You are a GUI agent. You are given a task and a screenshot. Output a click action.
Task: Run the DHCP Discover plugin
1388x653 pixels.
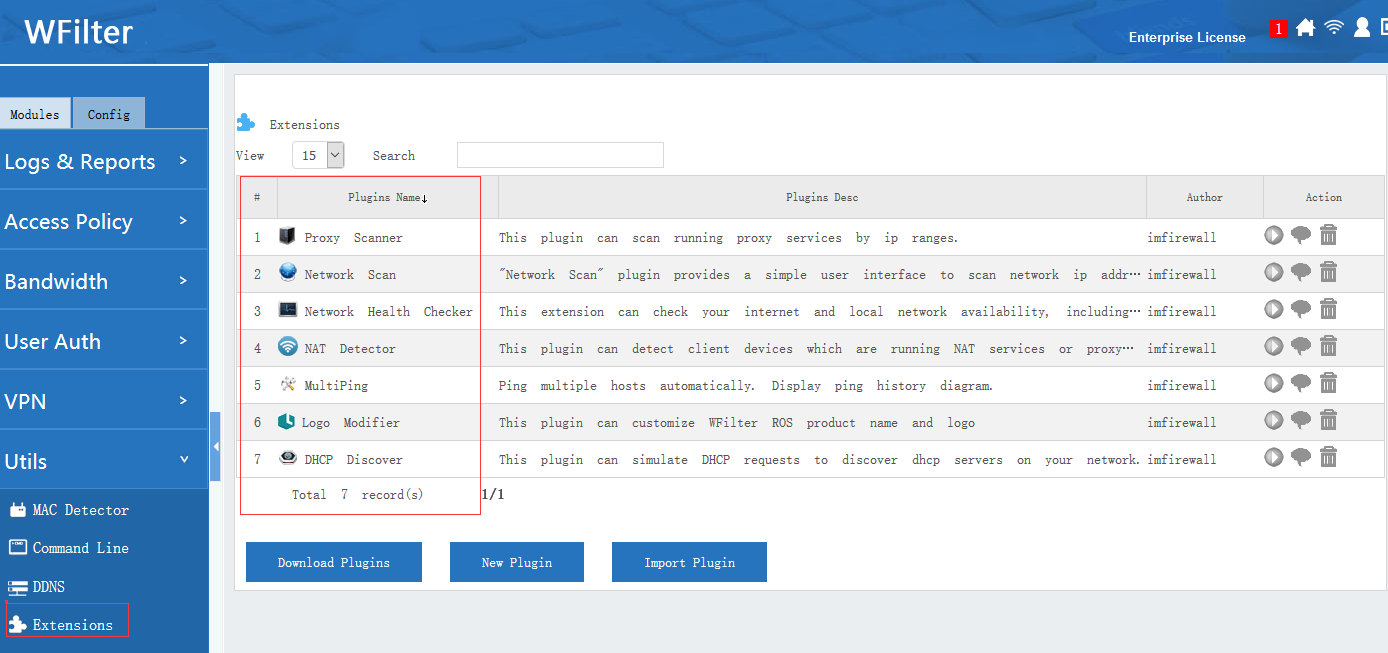click(x=1273, y=457)
